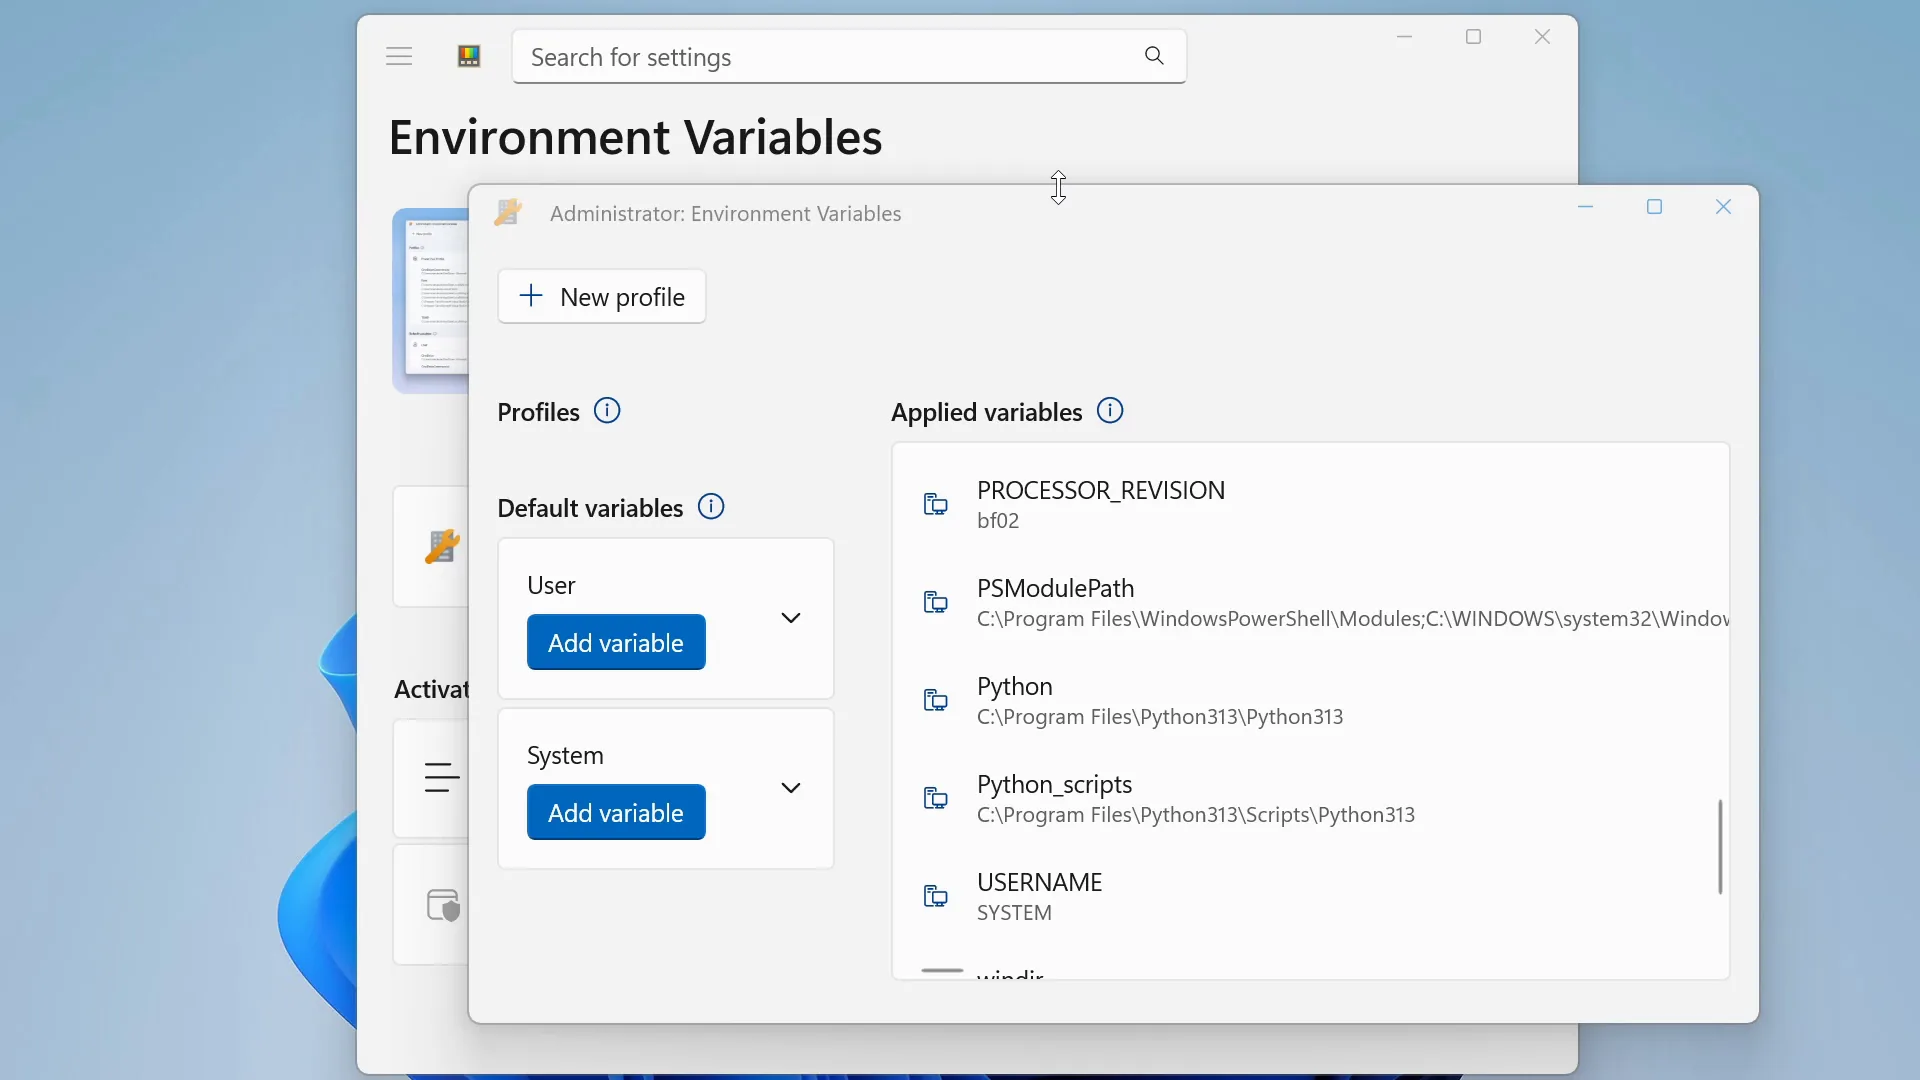Click the PSModulePath variable icon
Image resolution: width=1920 pixels, height=1080 pixels.
tap(935, 602)
